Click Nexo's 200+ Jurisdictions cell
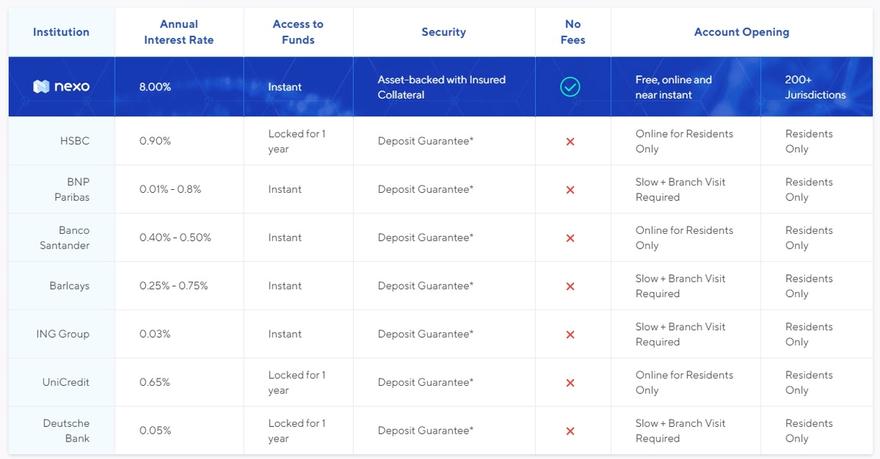The width and height of the screenshot is (880, 459). (x=815, y=87)
